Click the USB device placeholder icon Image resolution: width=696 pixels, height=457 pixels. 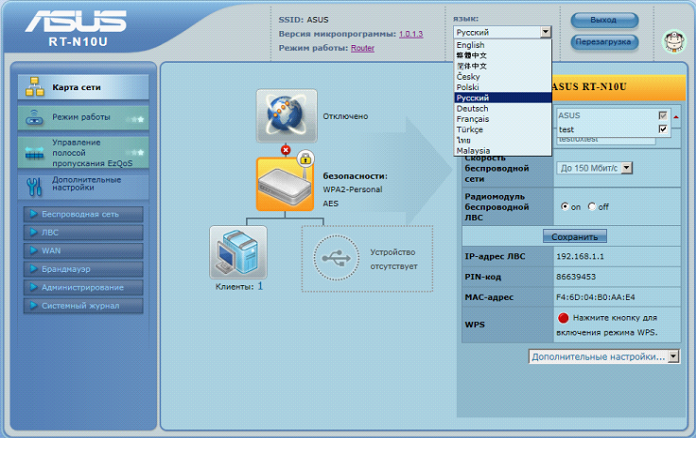(336, 258)
